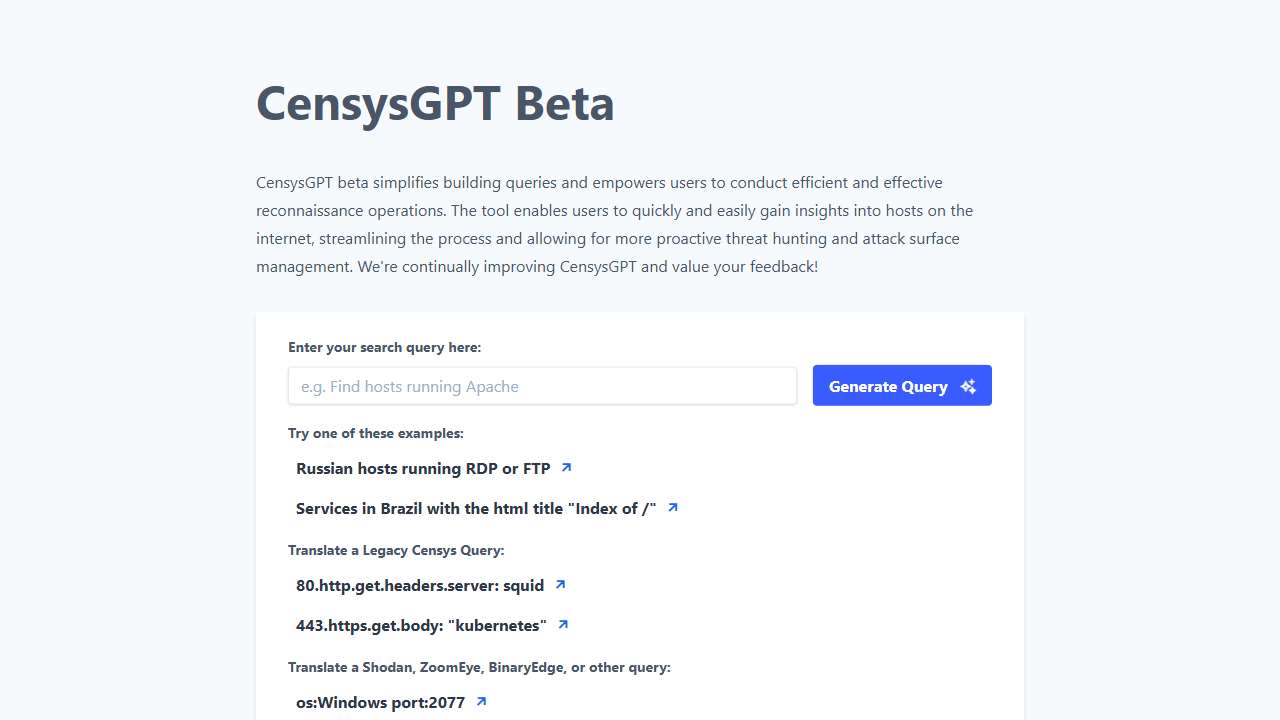
Task: Click the "Translate a Legacy Censys Query" label
Action: pos(396,550)
